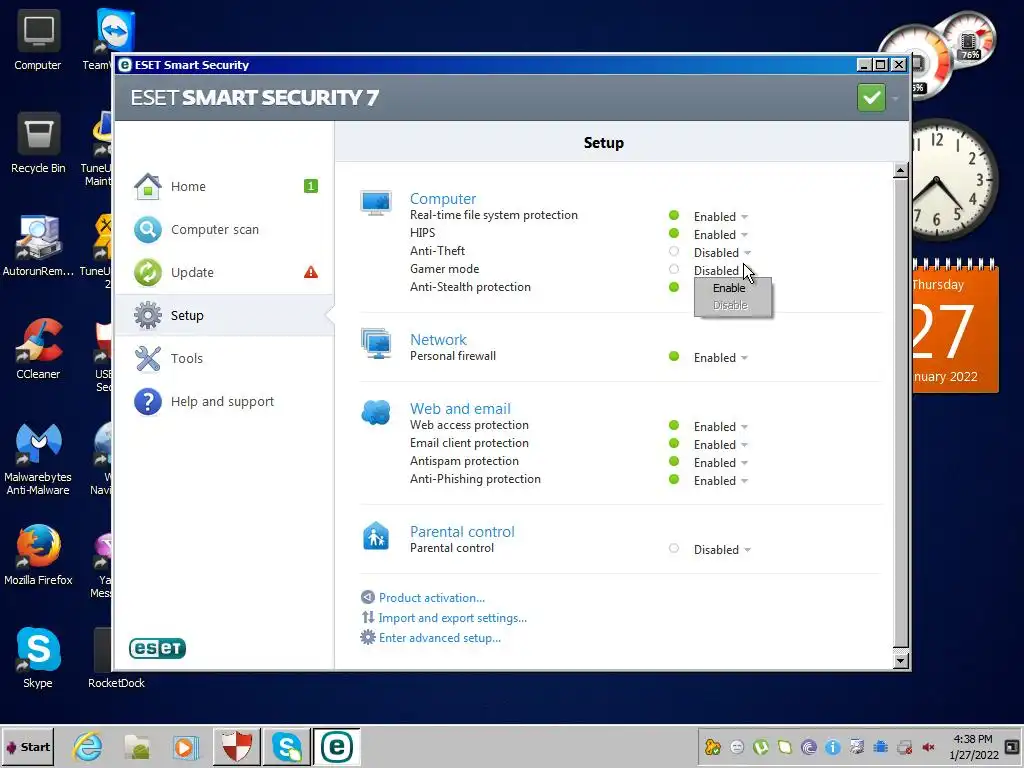Image resolution: width=1024 pixels, height=768 pixels.
Task: Open Skype desktop icon
Action: tap(38, 658)
